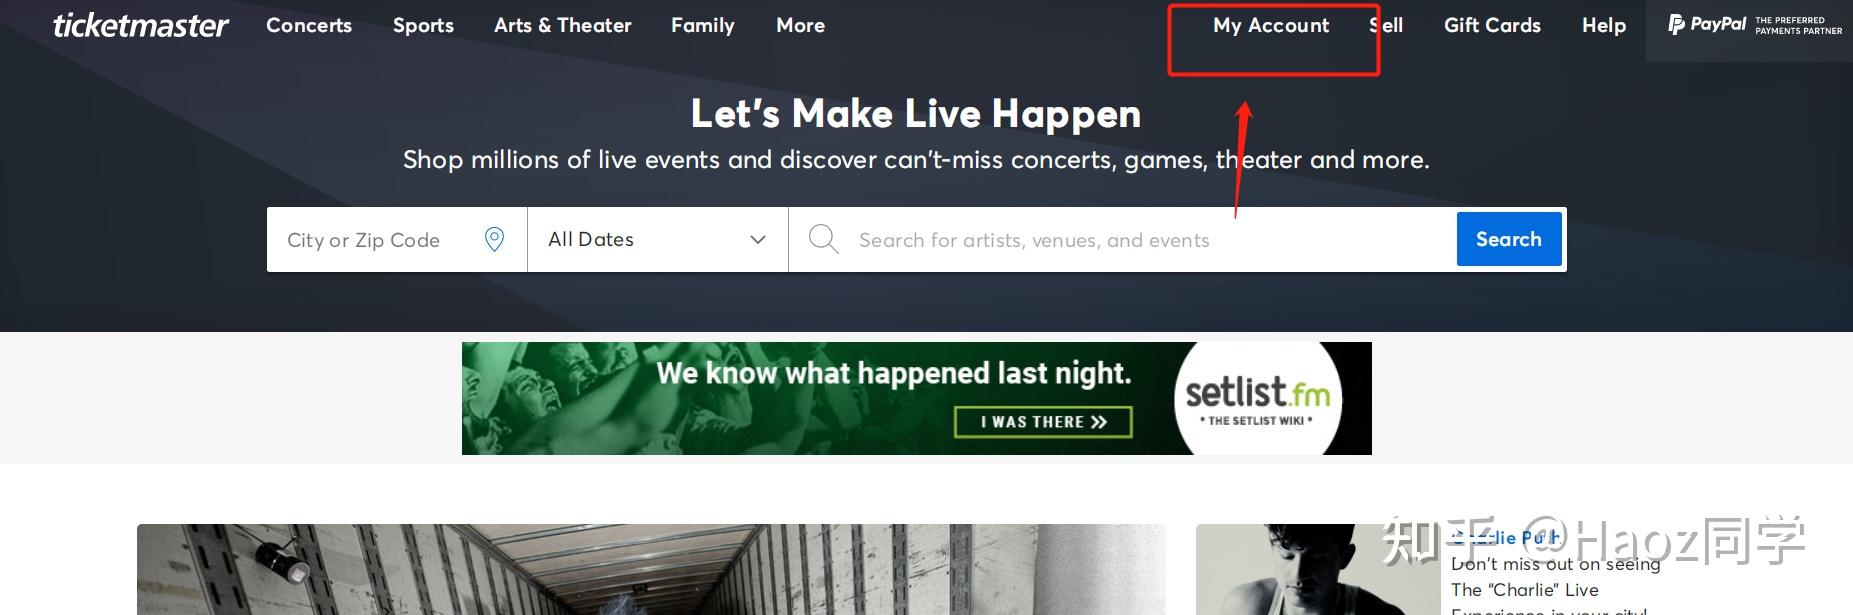This screenshot has width=1853, height=615.
Task: Click the blue Search button
Action: 1509,239
